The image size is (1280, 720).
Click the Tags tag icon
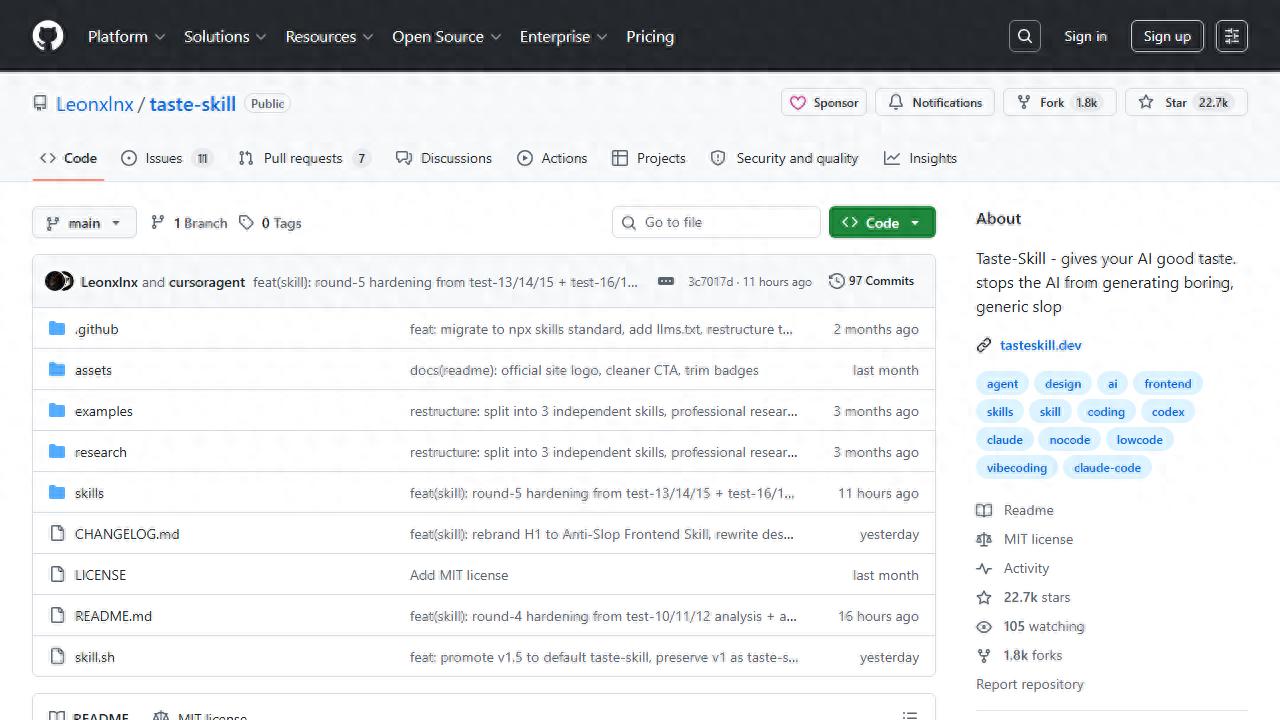click(x=246, y=223)
